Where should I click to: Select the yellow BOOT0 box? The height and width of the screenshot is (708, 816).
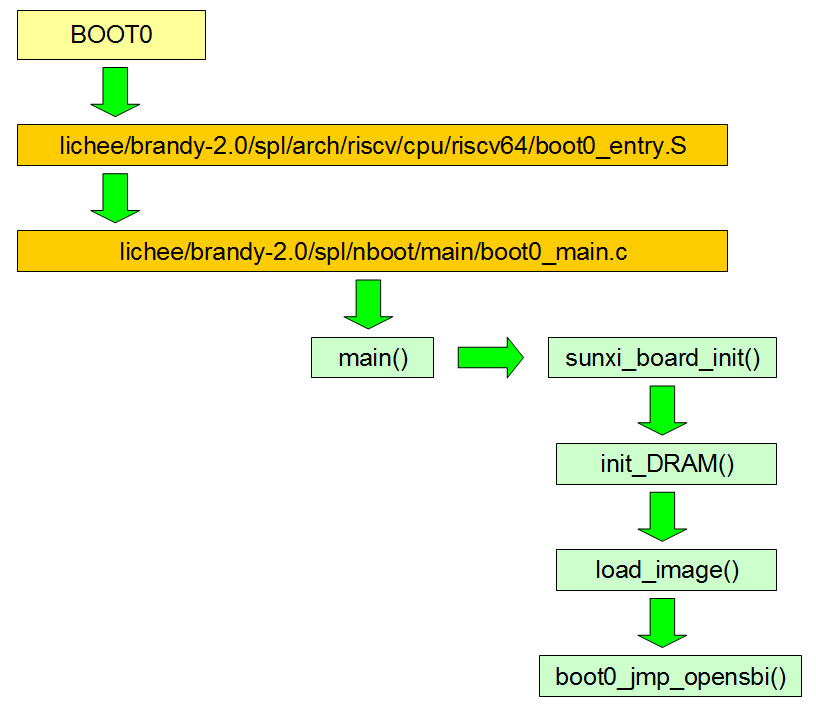click(x=111, y=35)
